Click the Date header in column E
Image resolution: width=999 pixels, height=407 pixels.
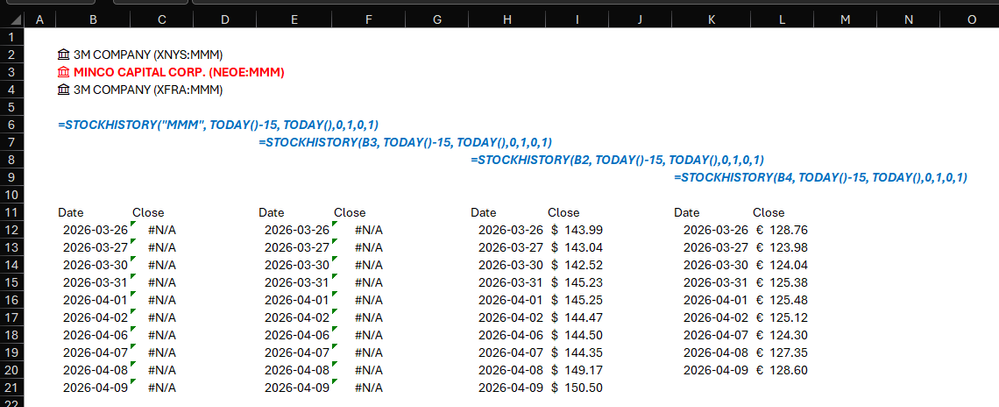(271, 213)
